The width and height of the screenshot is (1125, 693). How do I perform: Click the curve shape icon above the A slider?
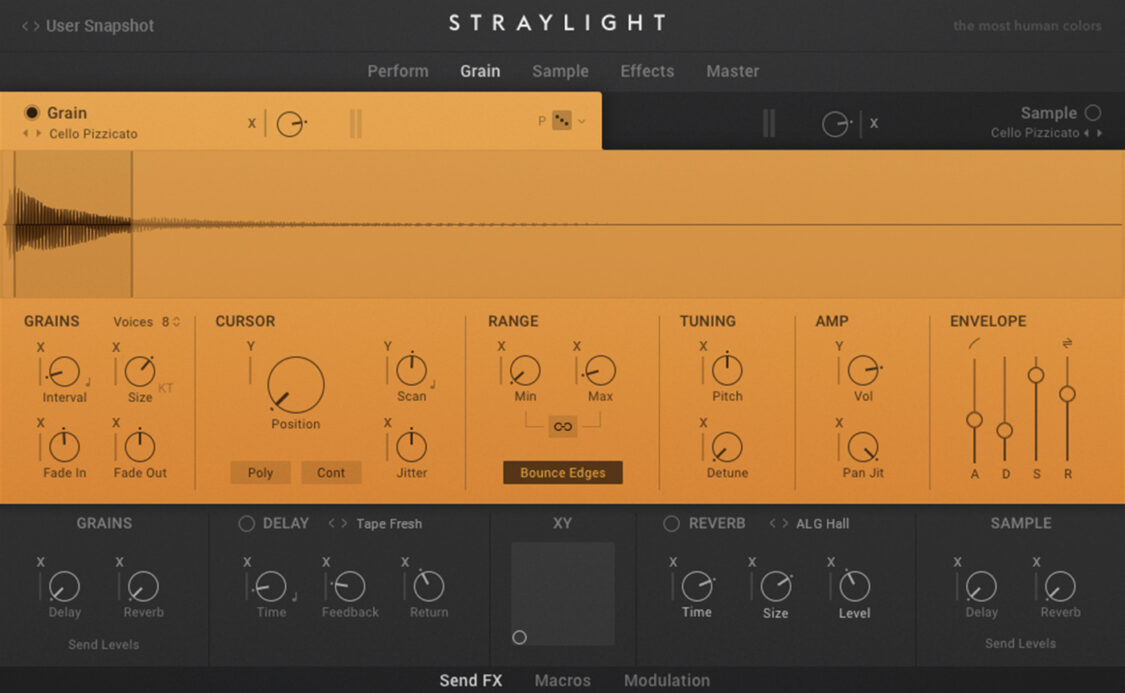975,343
